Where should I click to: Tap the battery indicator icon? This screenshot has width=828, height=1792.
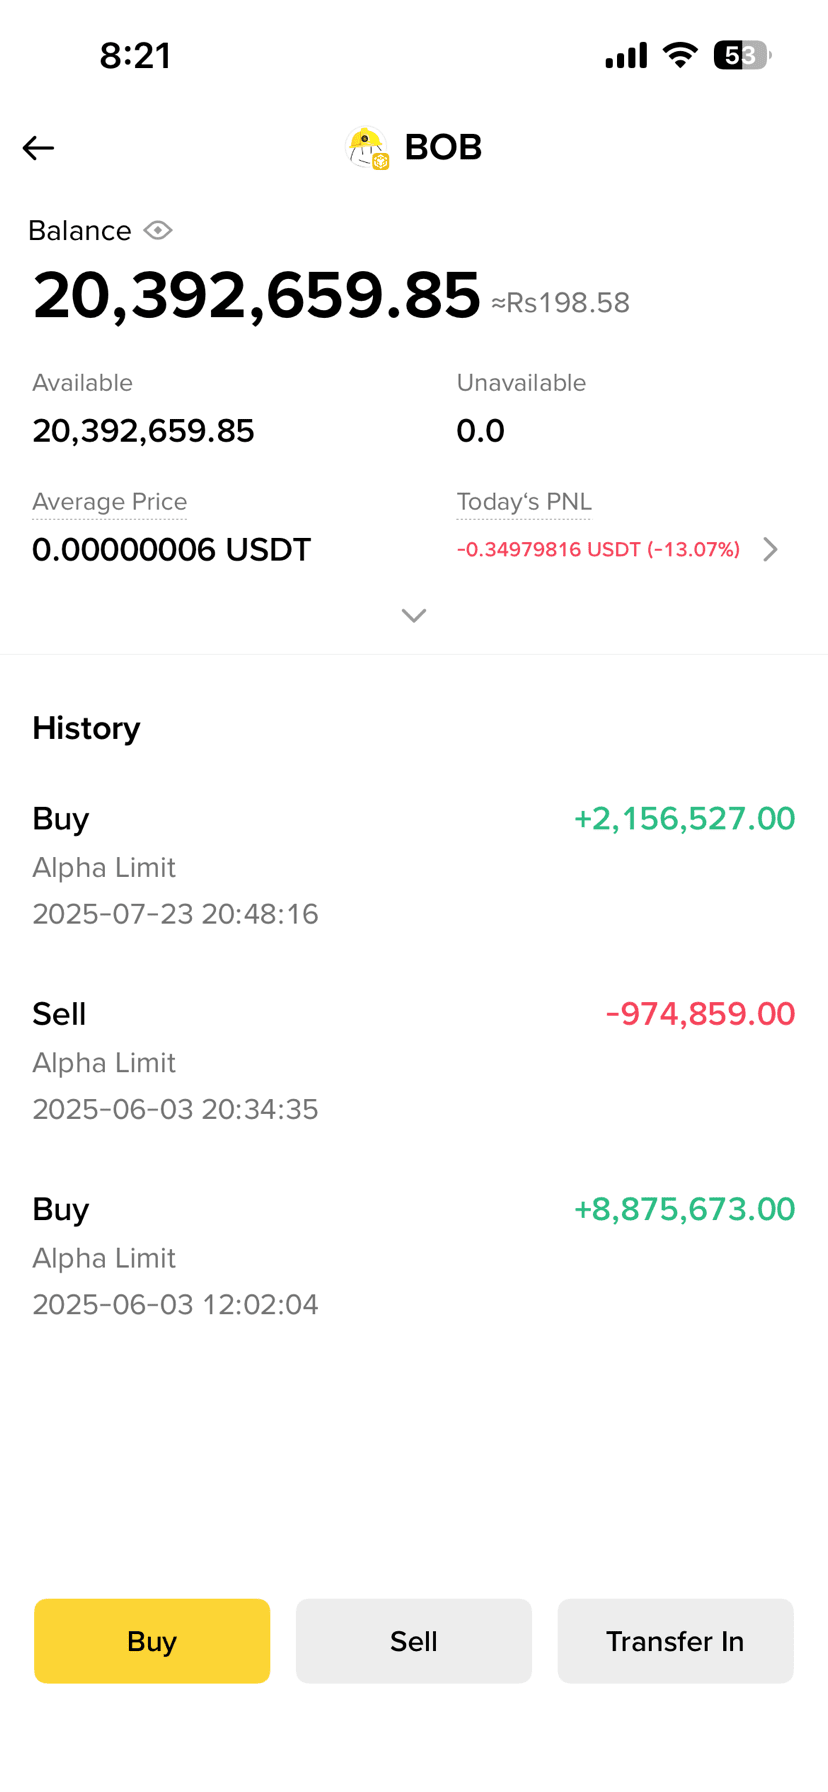(x=741, y=55)
